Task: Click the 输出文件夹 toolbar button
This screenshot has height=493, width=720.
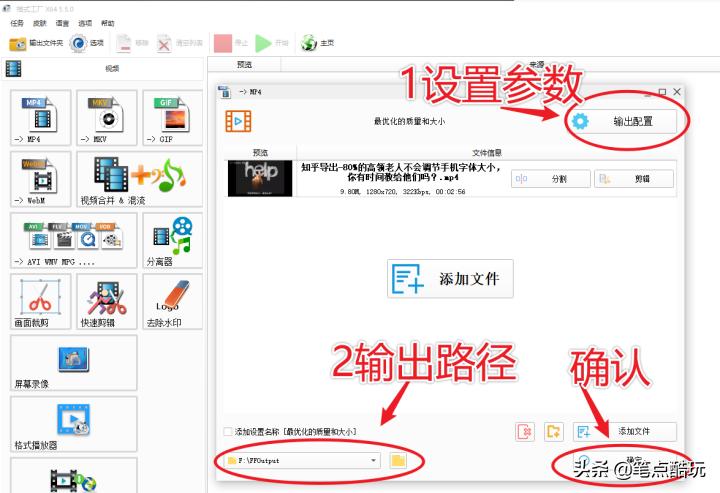Action: 36,43
